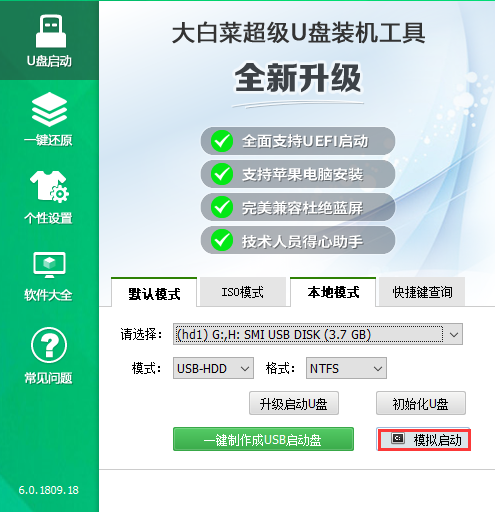495x512 pixels.
Task: Click green checkmark beside 完美兼容杜绝蓝屏
Action: 222,207
